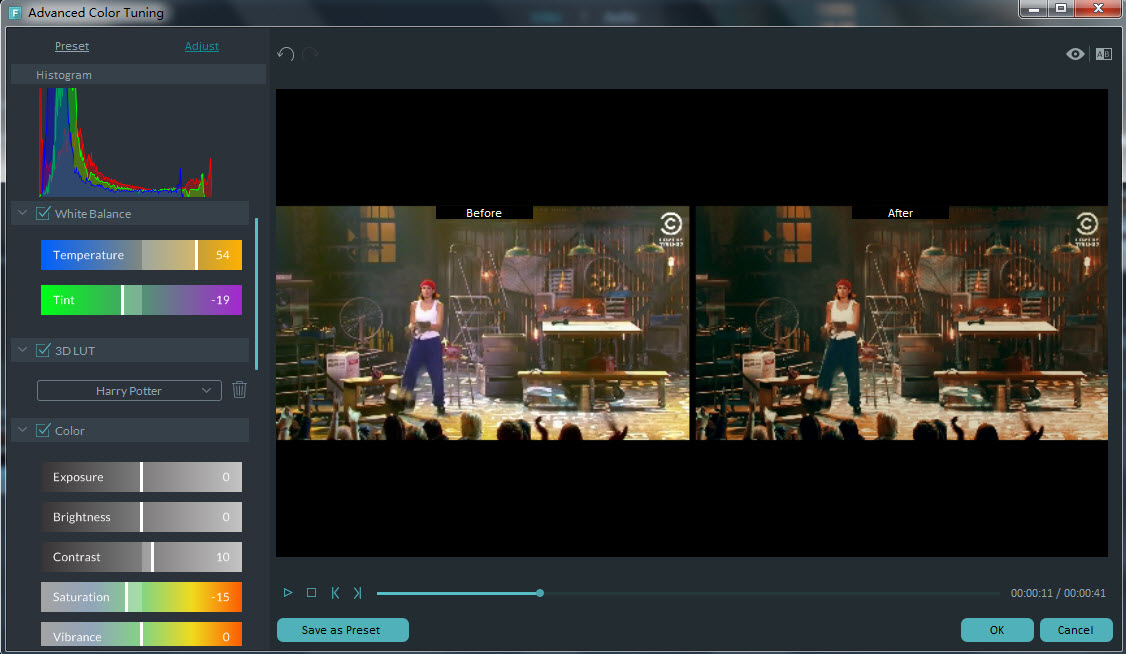Click the Saturation value -15
This screenshot has height=654, width=1126.
[220, 597]
